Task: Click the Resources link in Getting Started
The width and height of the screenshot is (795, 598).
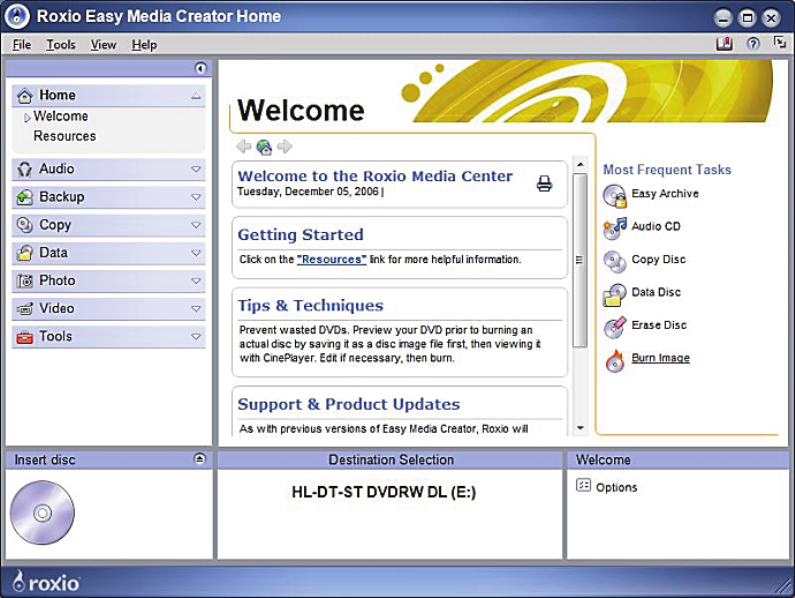Action: 331,260
